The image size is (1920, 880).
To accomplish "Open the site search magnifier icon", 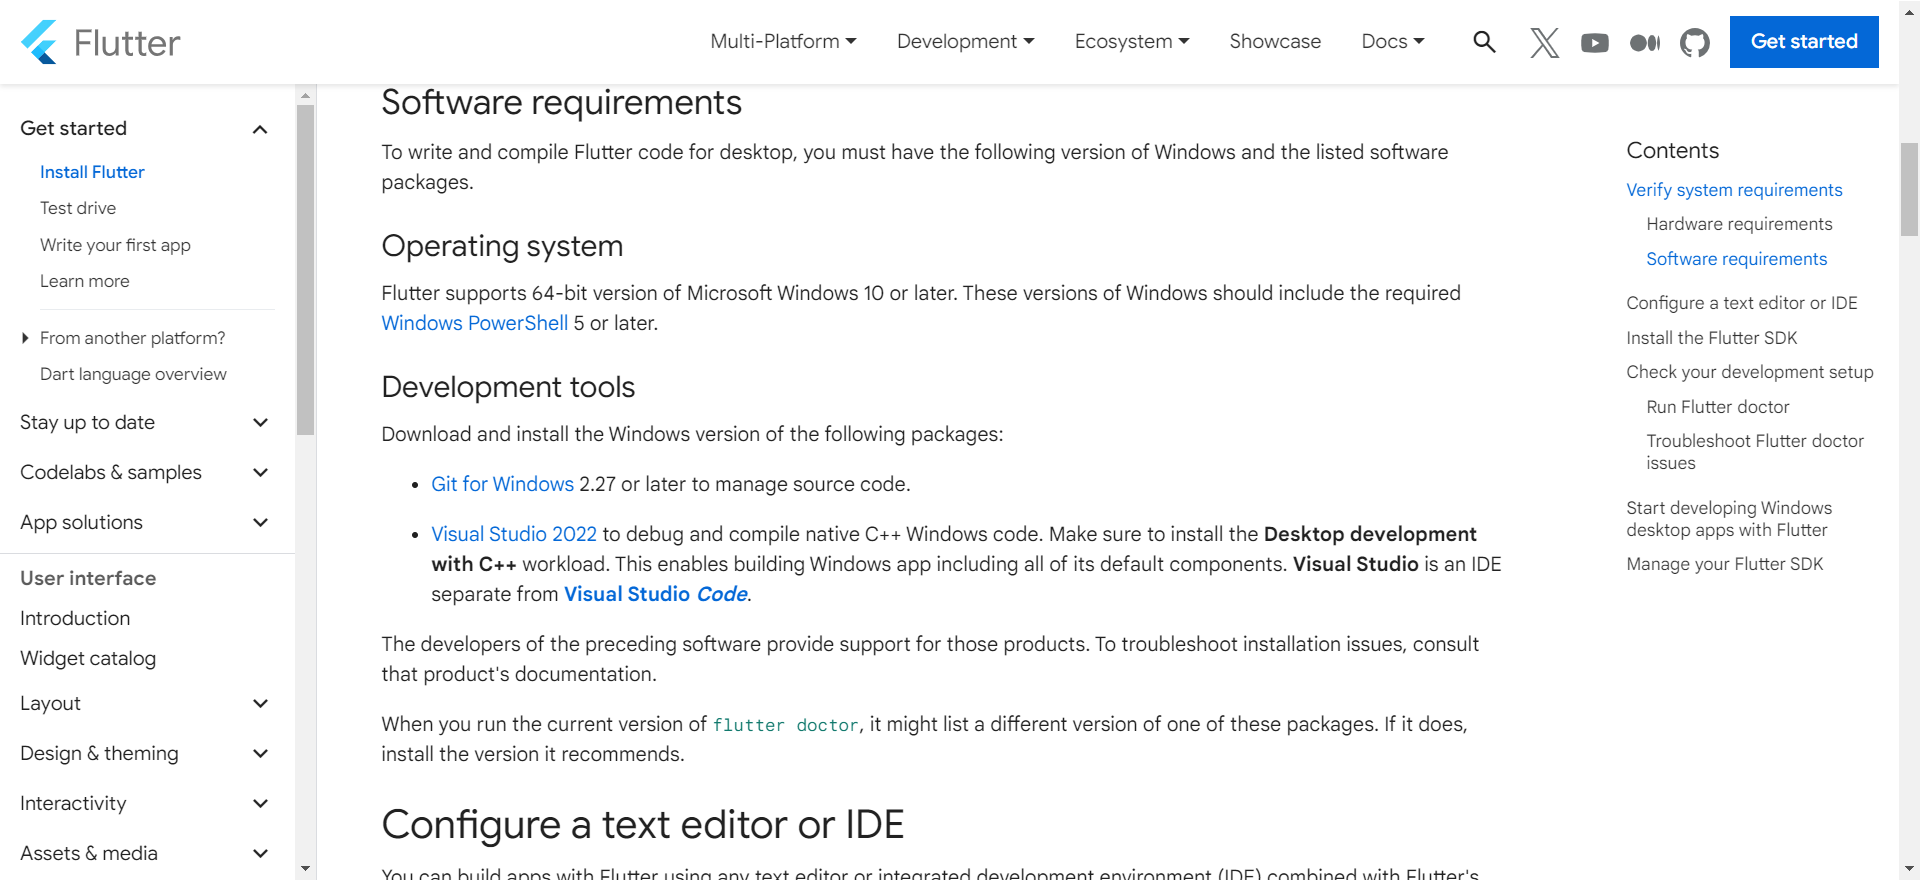I will pos(1484,42).
